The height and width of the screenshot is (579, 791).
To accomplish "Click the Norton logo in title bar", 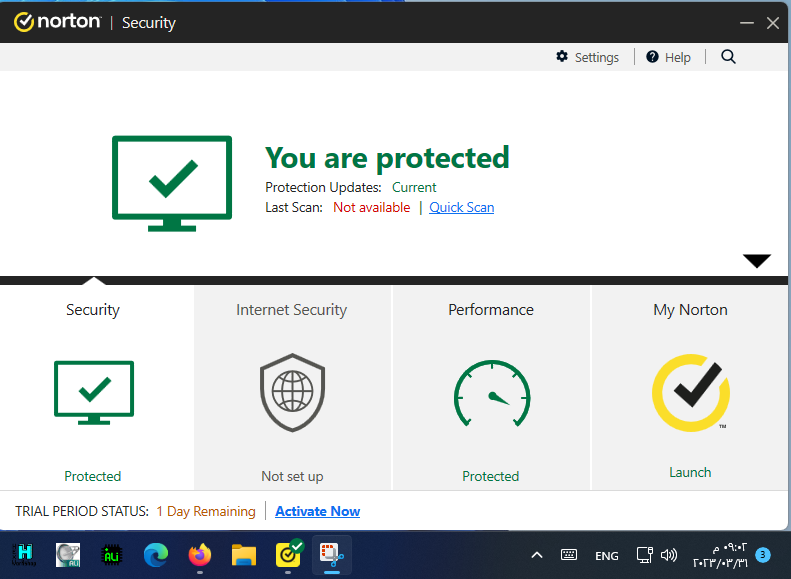I will [x=57, y=22].
